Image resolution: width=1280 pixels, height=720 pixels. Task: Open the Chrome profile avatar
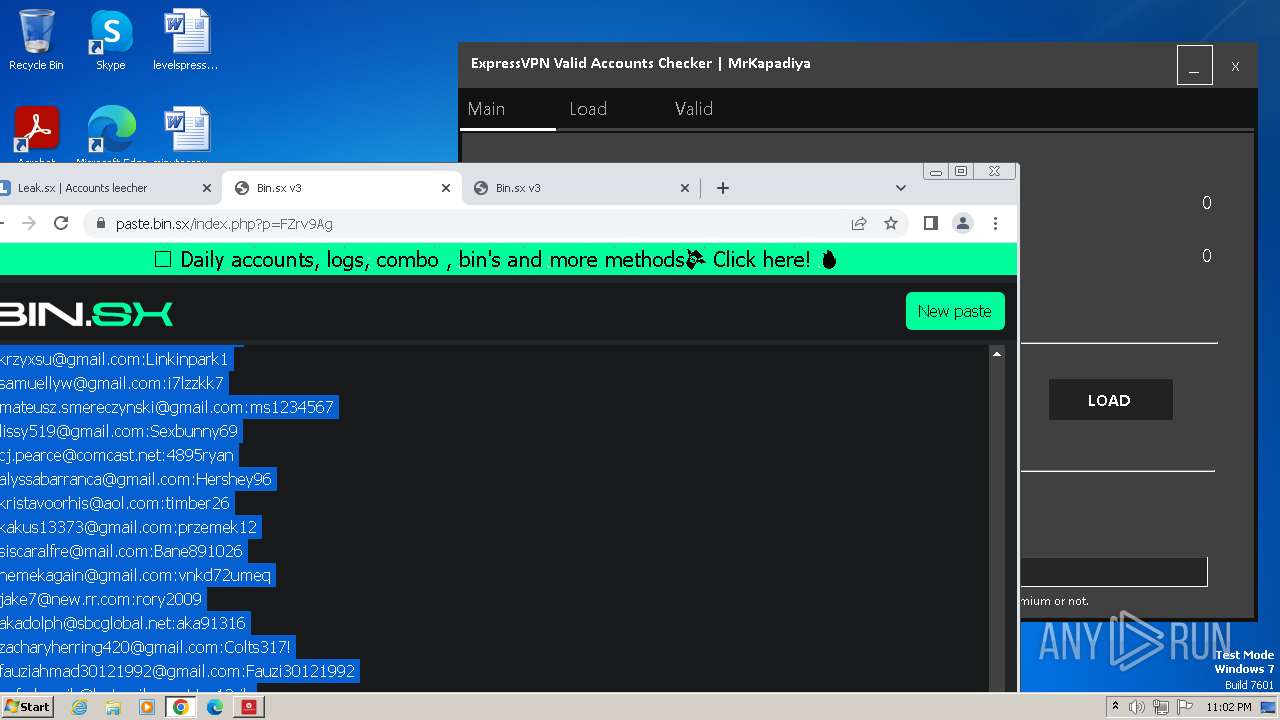pos(963,224)
